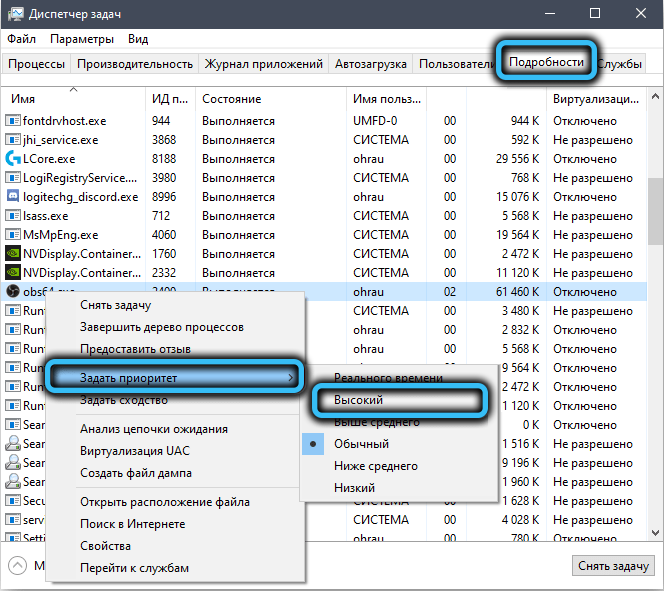Screen dimensions: 664x591
Task: Click the fontdrvhost.exe process icon
Action: click(x=13, y=121)
